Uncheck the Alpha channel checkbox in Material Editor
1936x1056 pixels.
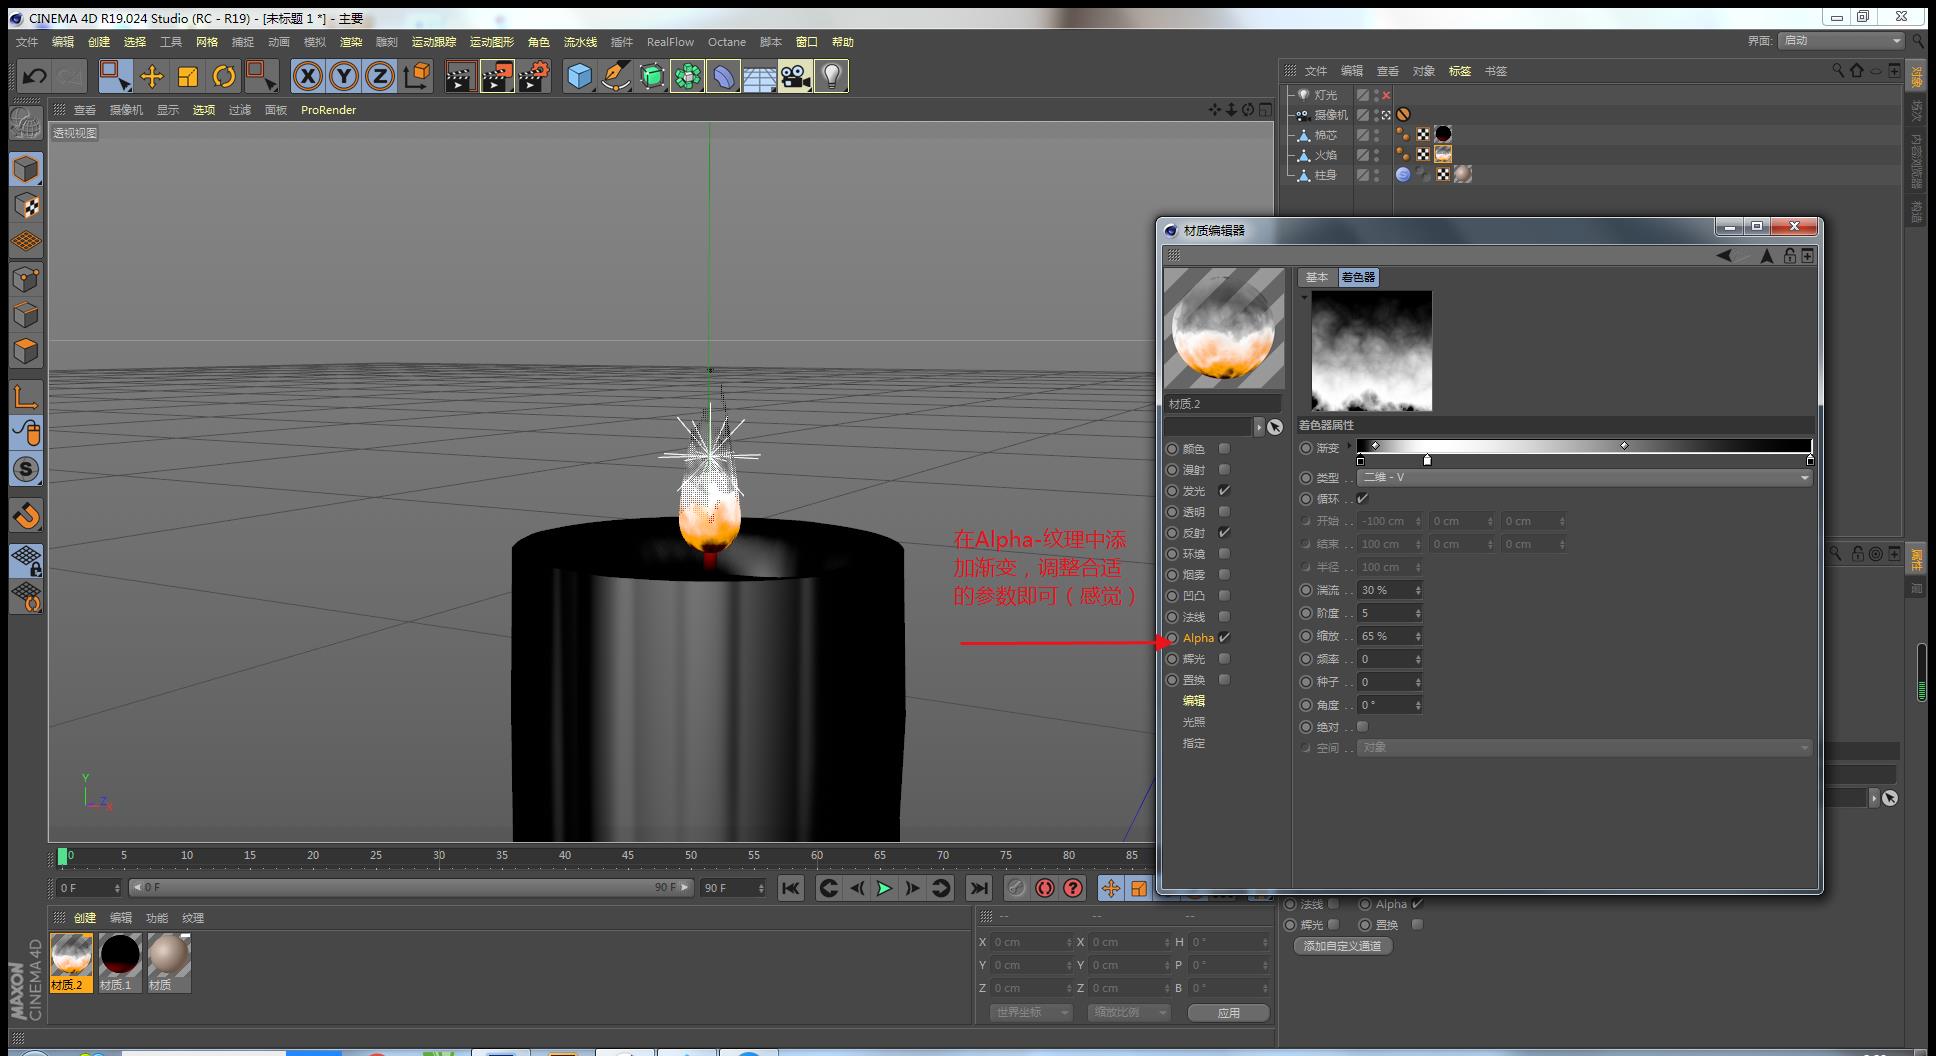point(1224,638)
